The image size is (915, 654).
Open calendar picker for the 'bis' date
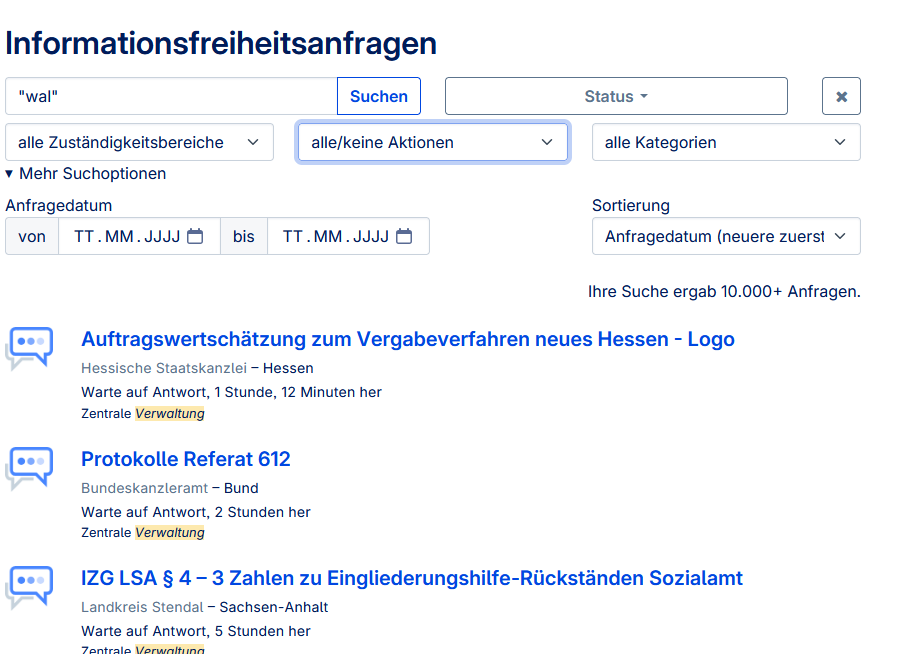[404, 237]
